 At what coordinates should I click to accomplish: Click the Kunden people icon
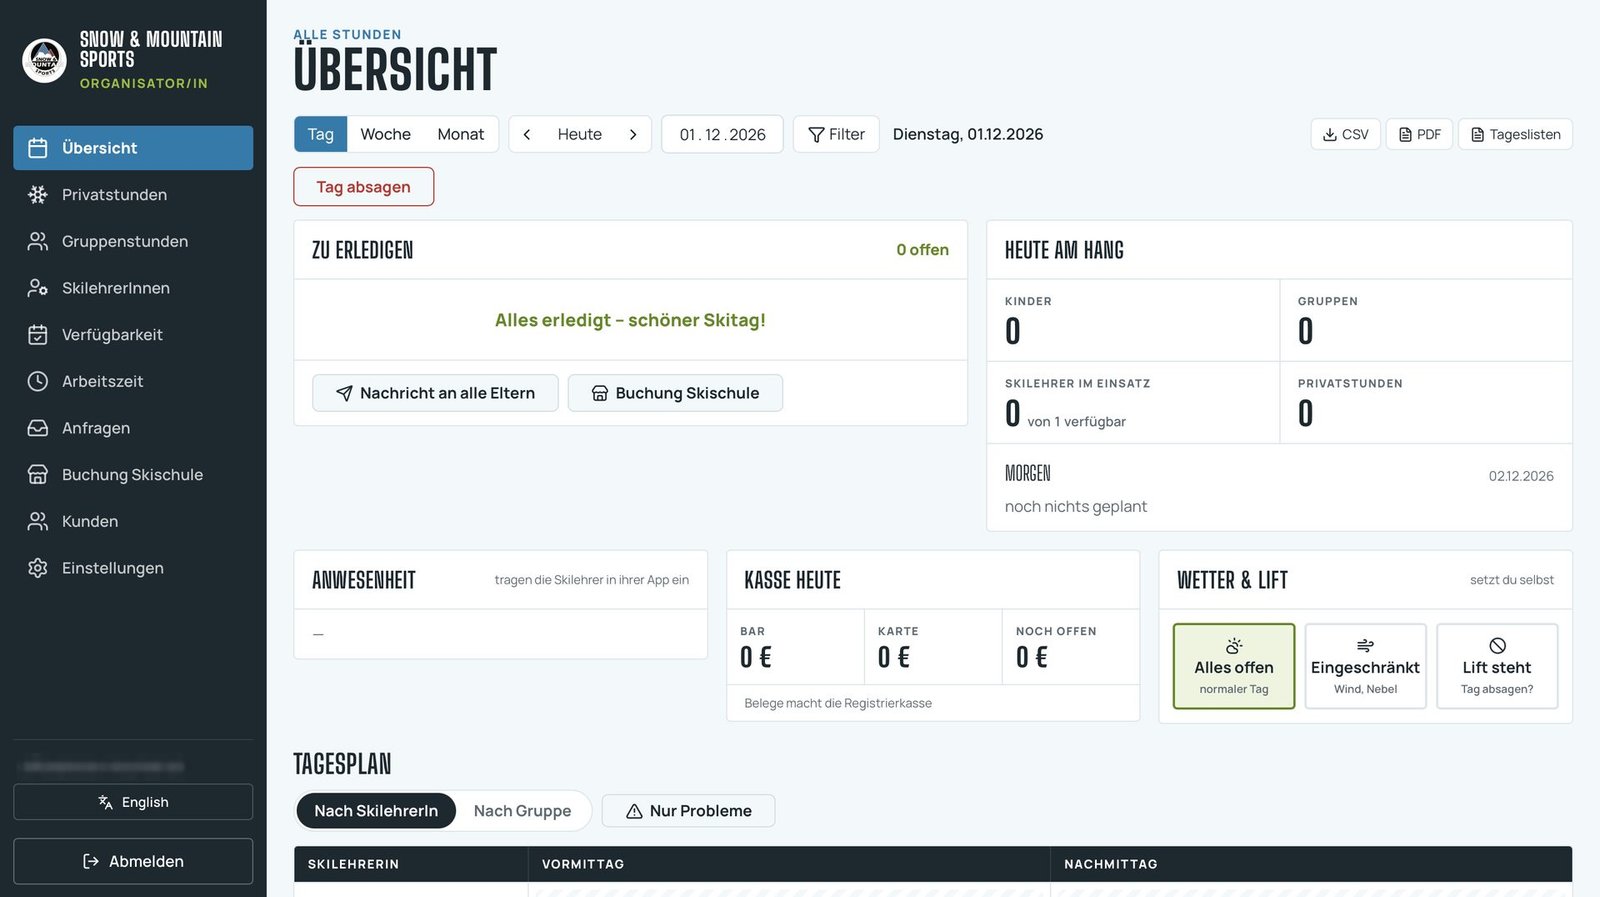click(x=38, y=521)
